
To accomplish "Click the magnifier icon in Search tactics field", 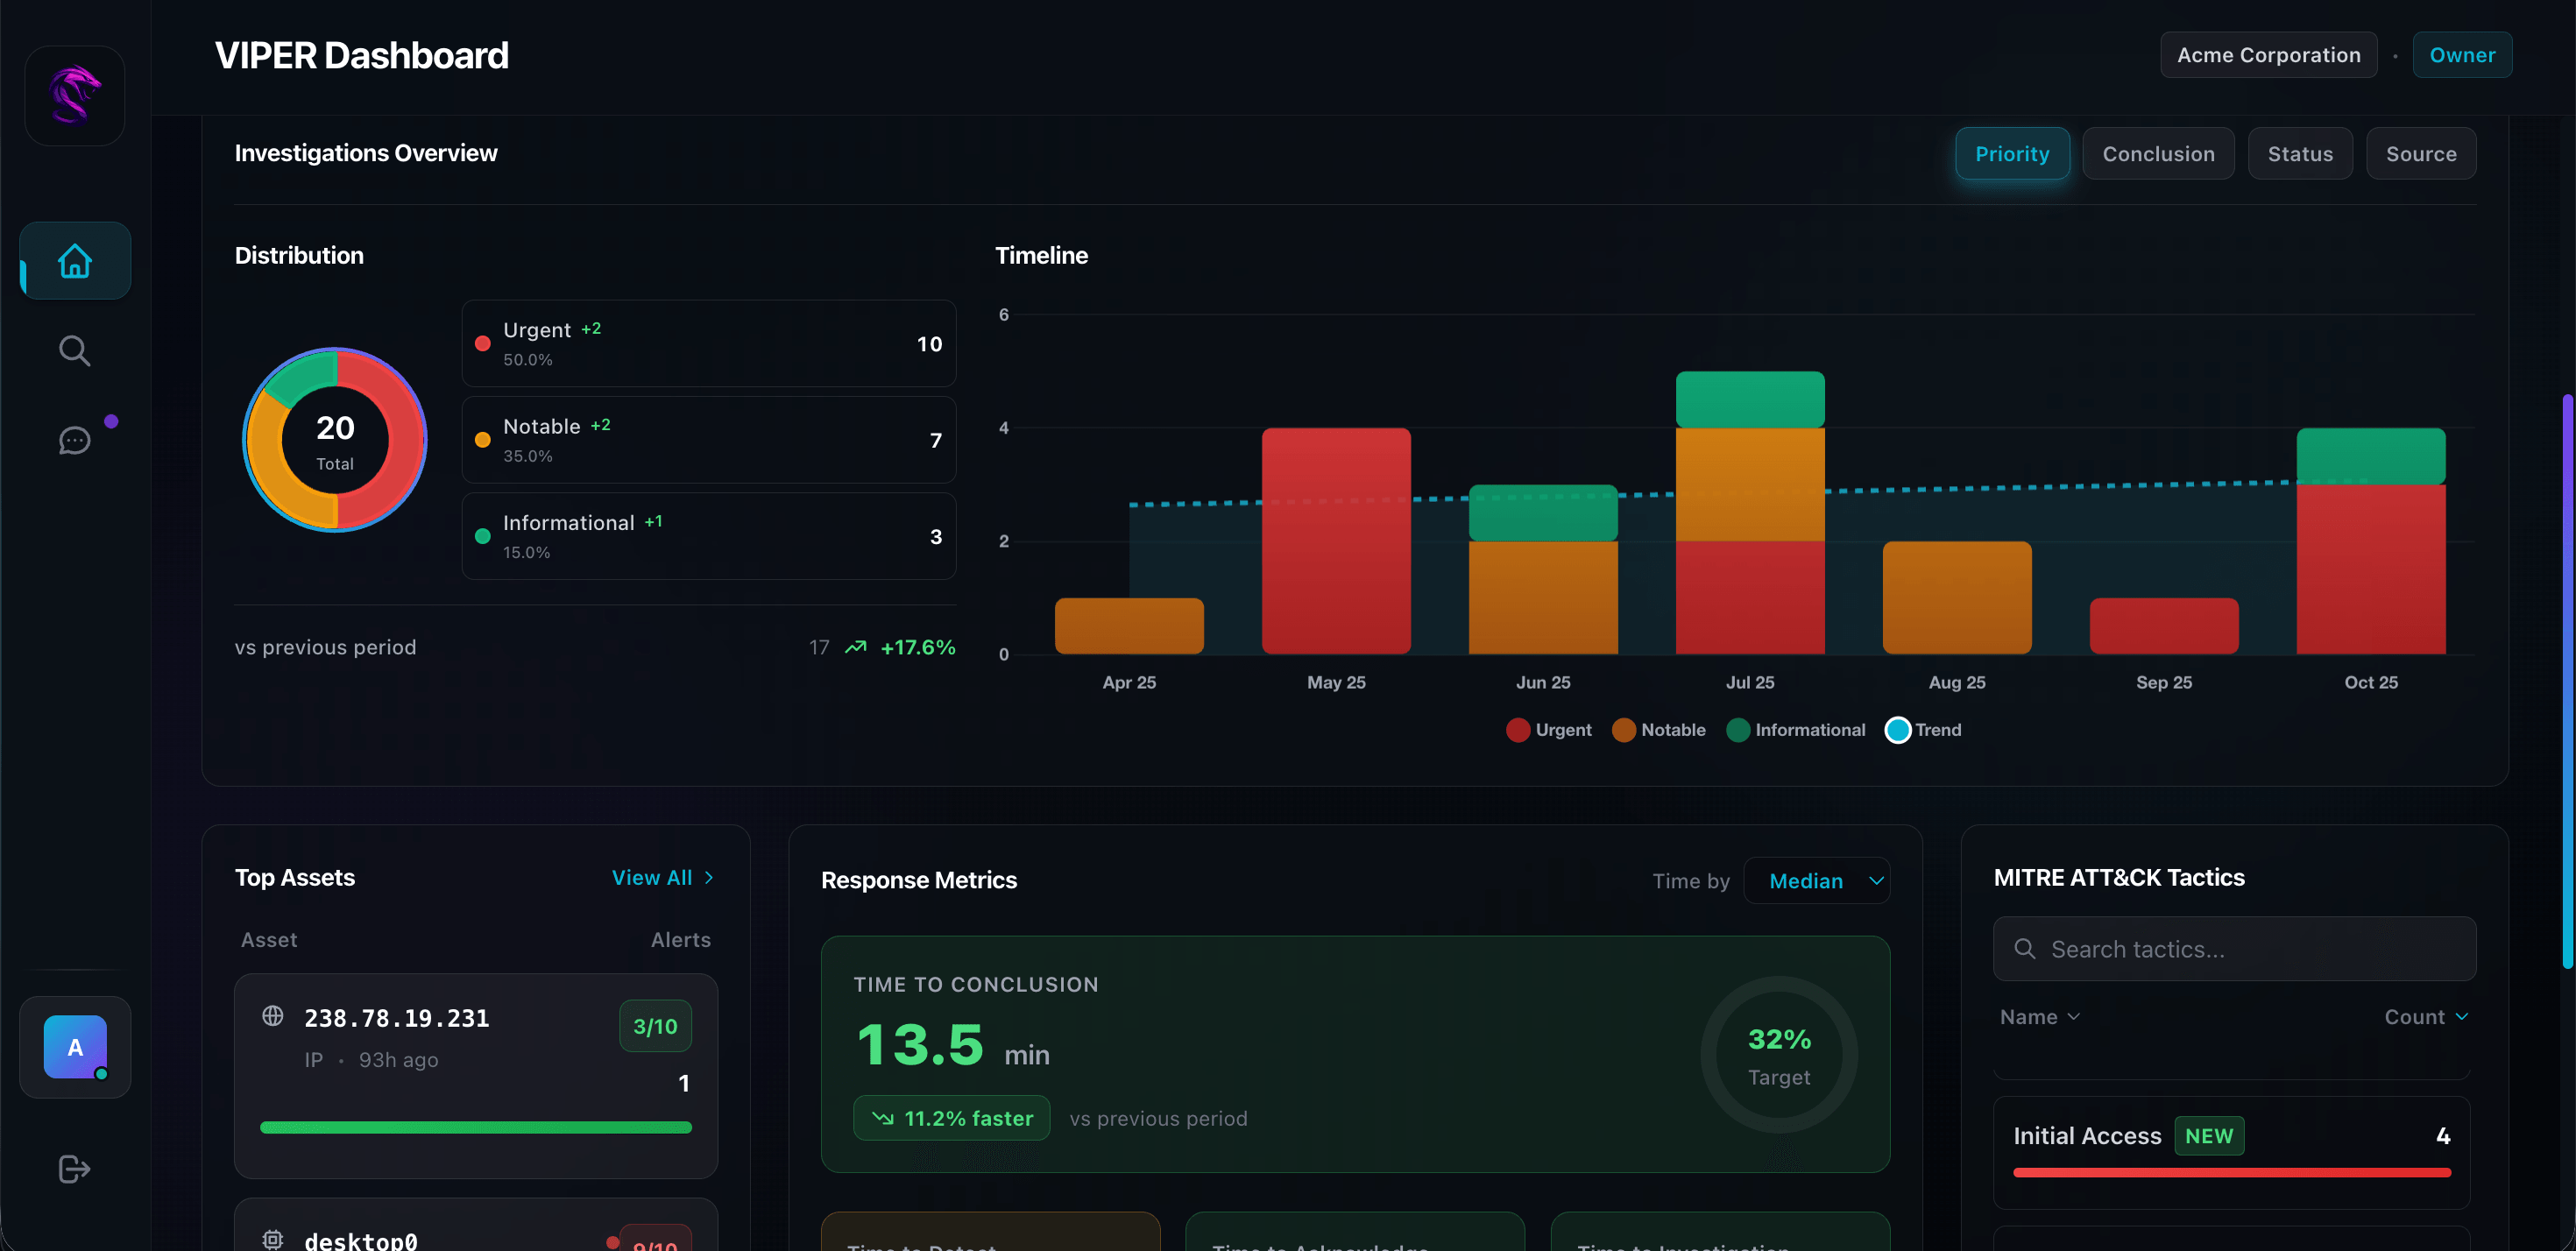I will [2024, 948].
